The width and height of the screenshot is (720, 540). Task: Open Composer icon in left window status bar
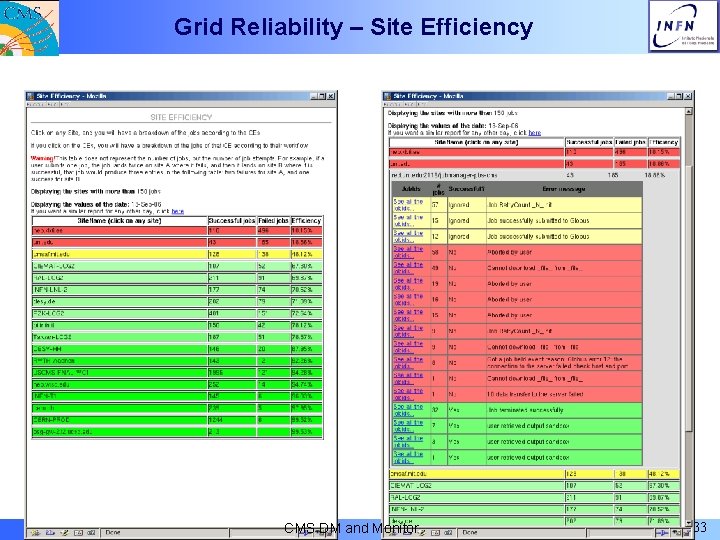click(x=64, y=533)
